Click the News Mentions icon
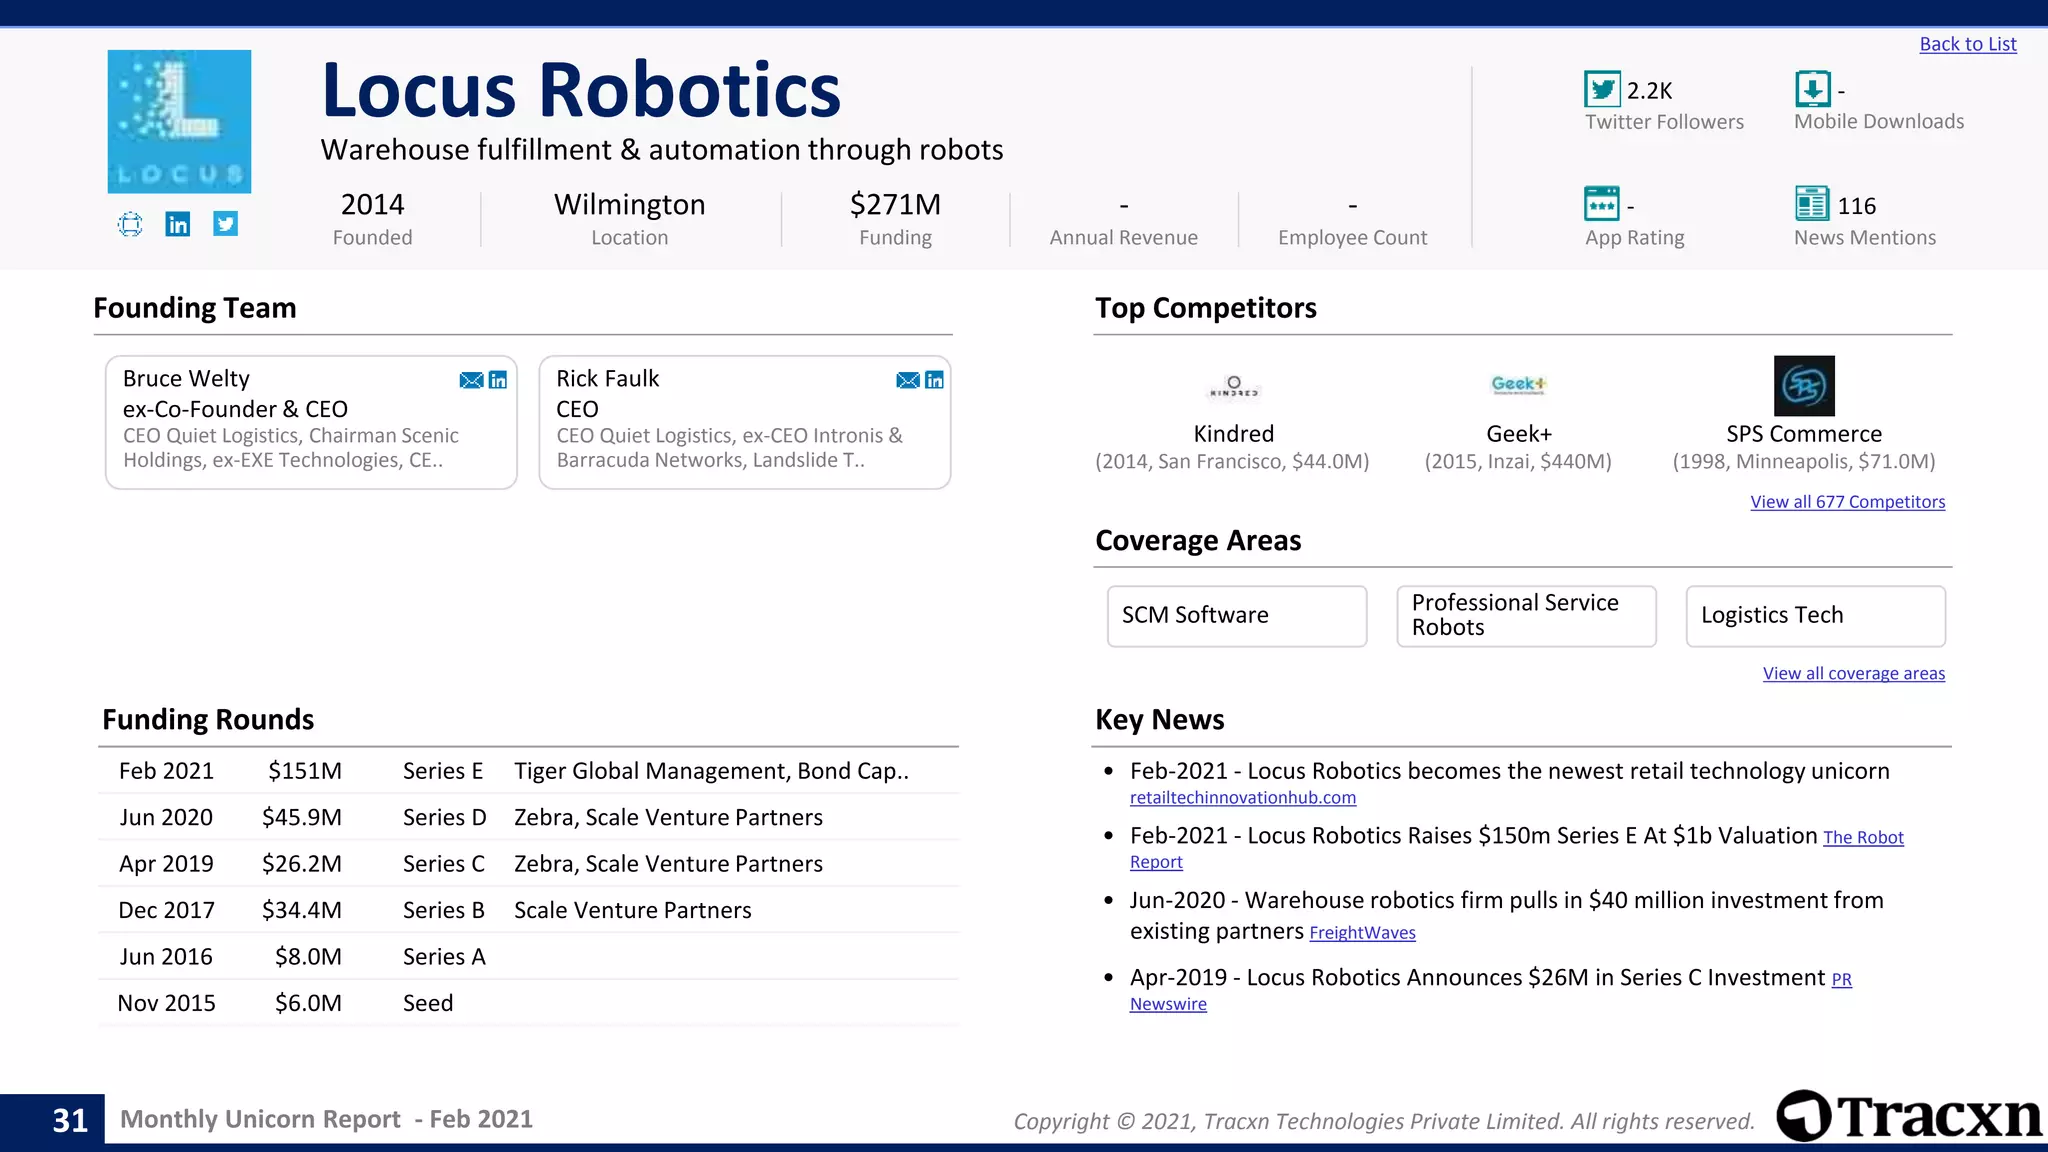The width and height of the screenshot is (2048, 1152). point(1812,204)
